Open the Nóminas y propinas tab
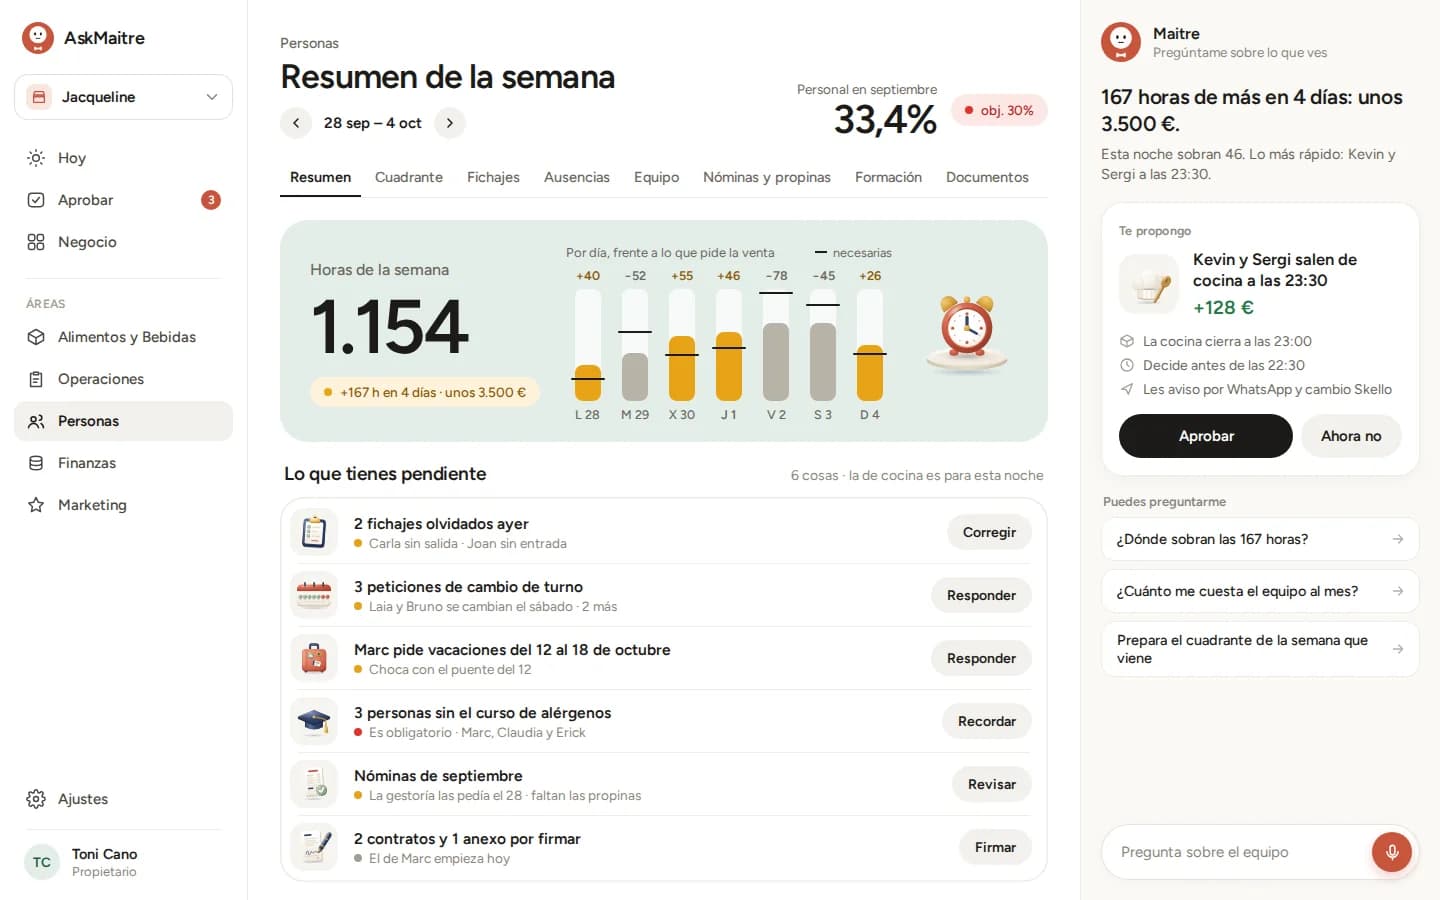The width and height of the screenshot is (1440, 900). [767, 177]
